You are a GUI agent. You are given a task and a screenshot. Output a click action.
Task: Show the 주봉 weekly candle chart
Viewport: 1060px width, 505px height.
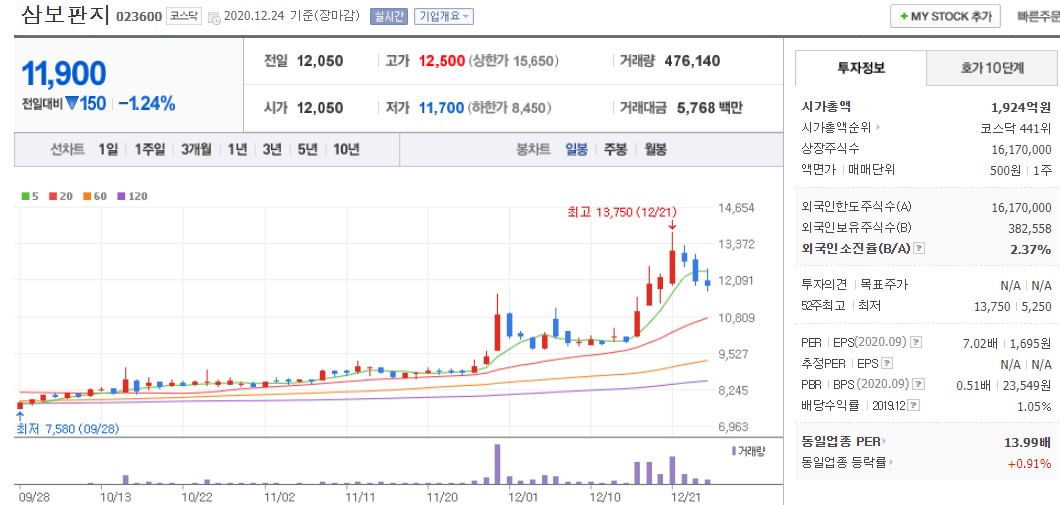point(615,149)
